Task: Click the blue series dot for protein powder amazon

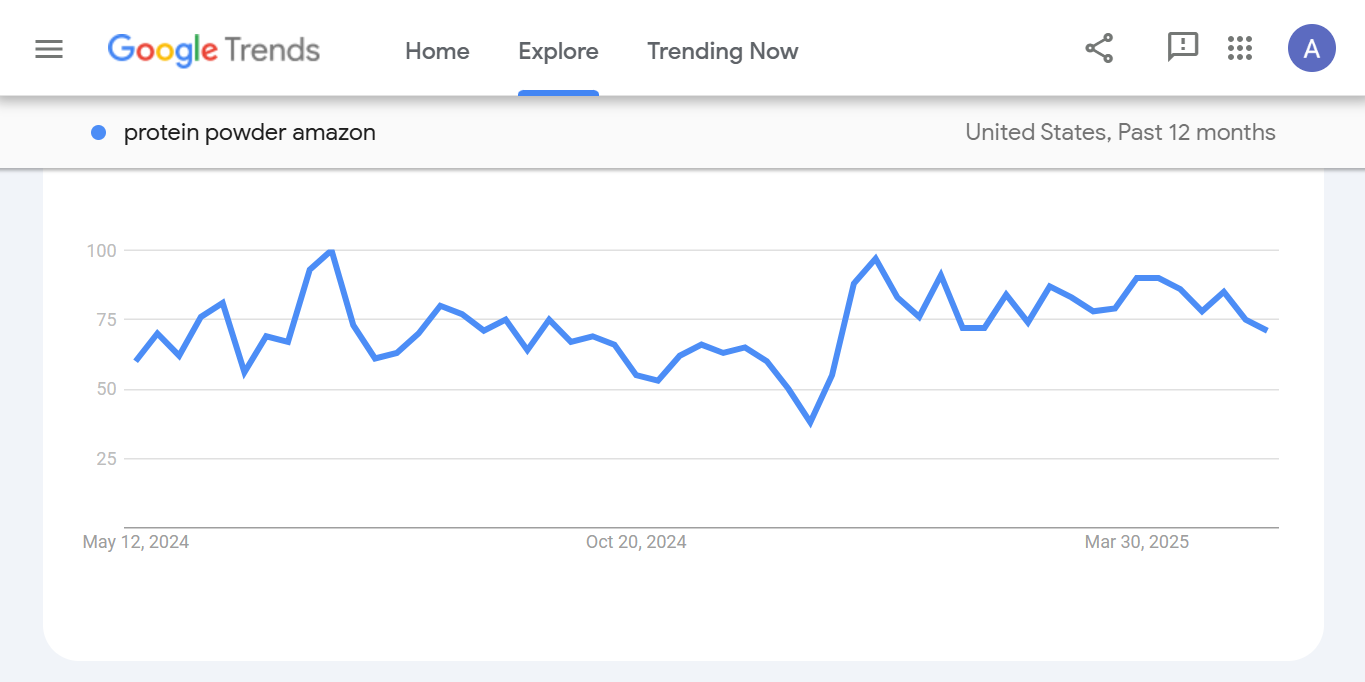Action: pyautogui.click(x=98, y=132)
